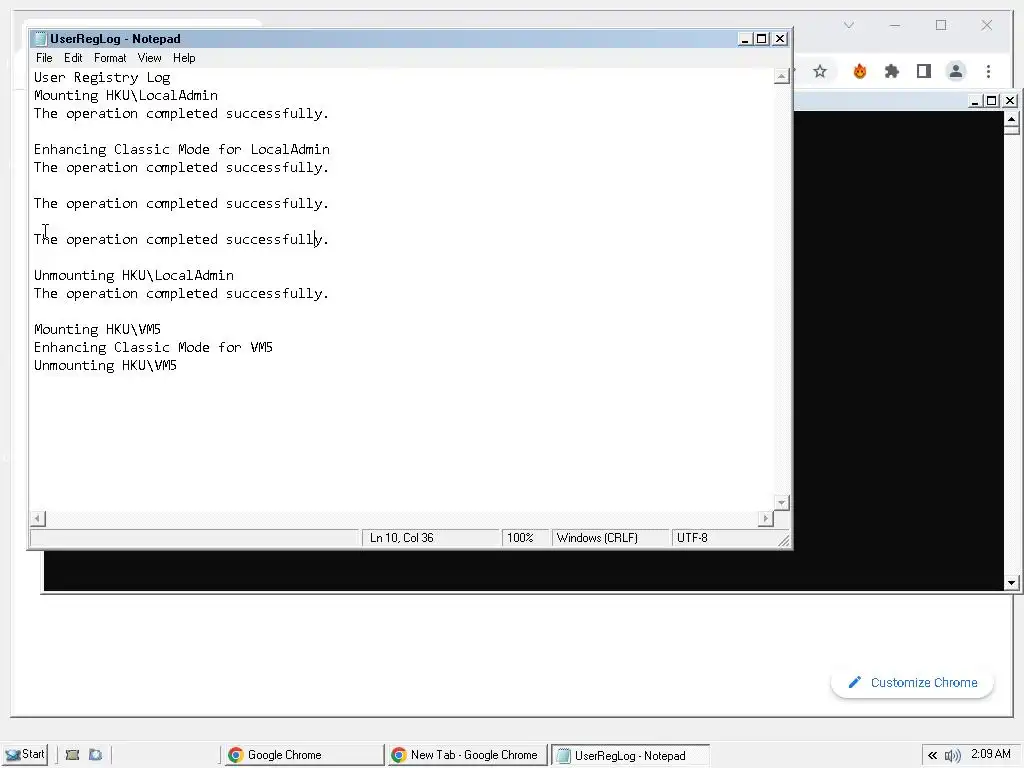Click the 'Unmounting HKU\VM5' line
This screenshot has height=768, width=1024.
[x=105, y=366]
